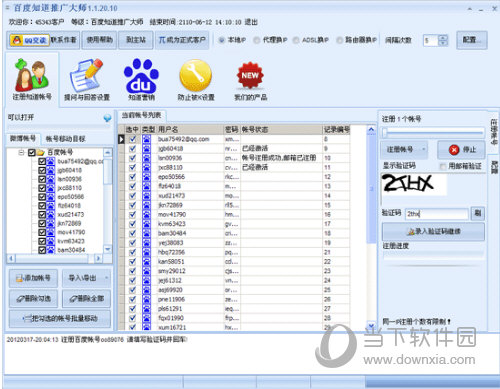Click the type icon in row epo50566
The width and height of the screenshot is (500, 389).
tap(146, 177)
